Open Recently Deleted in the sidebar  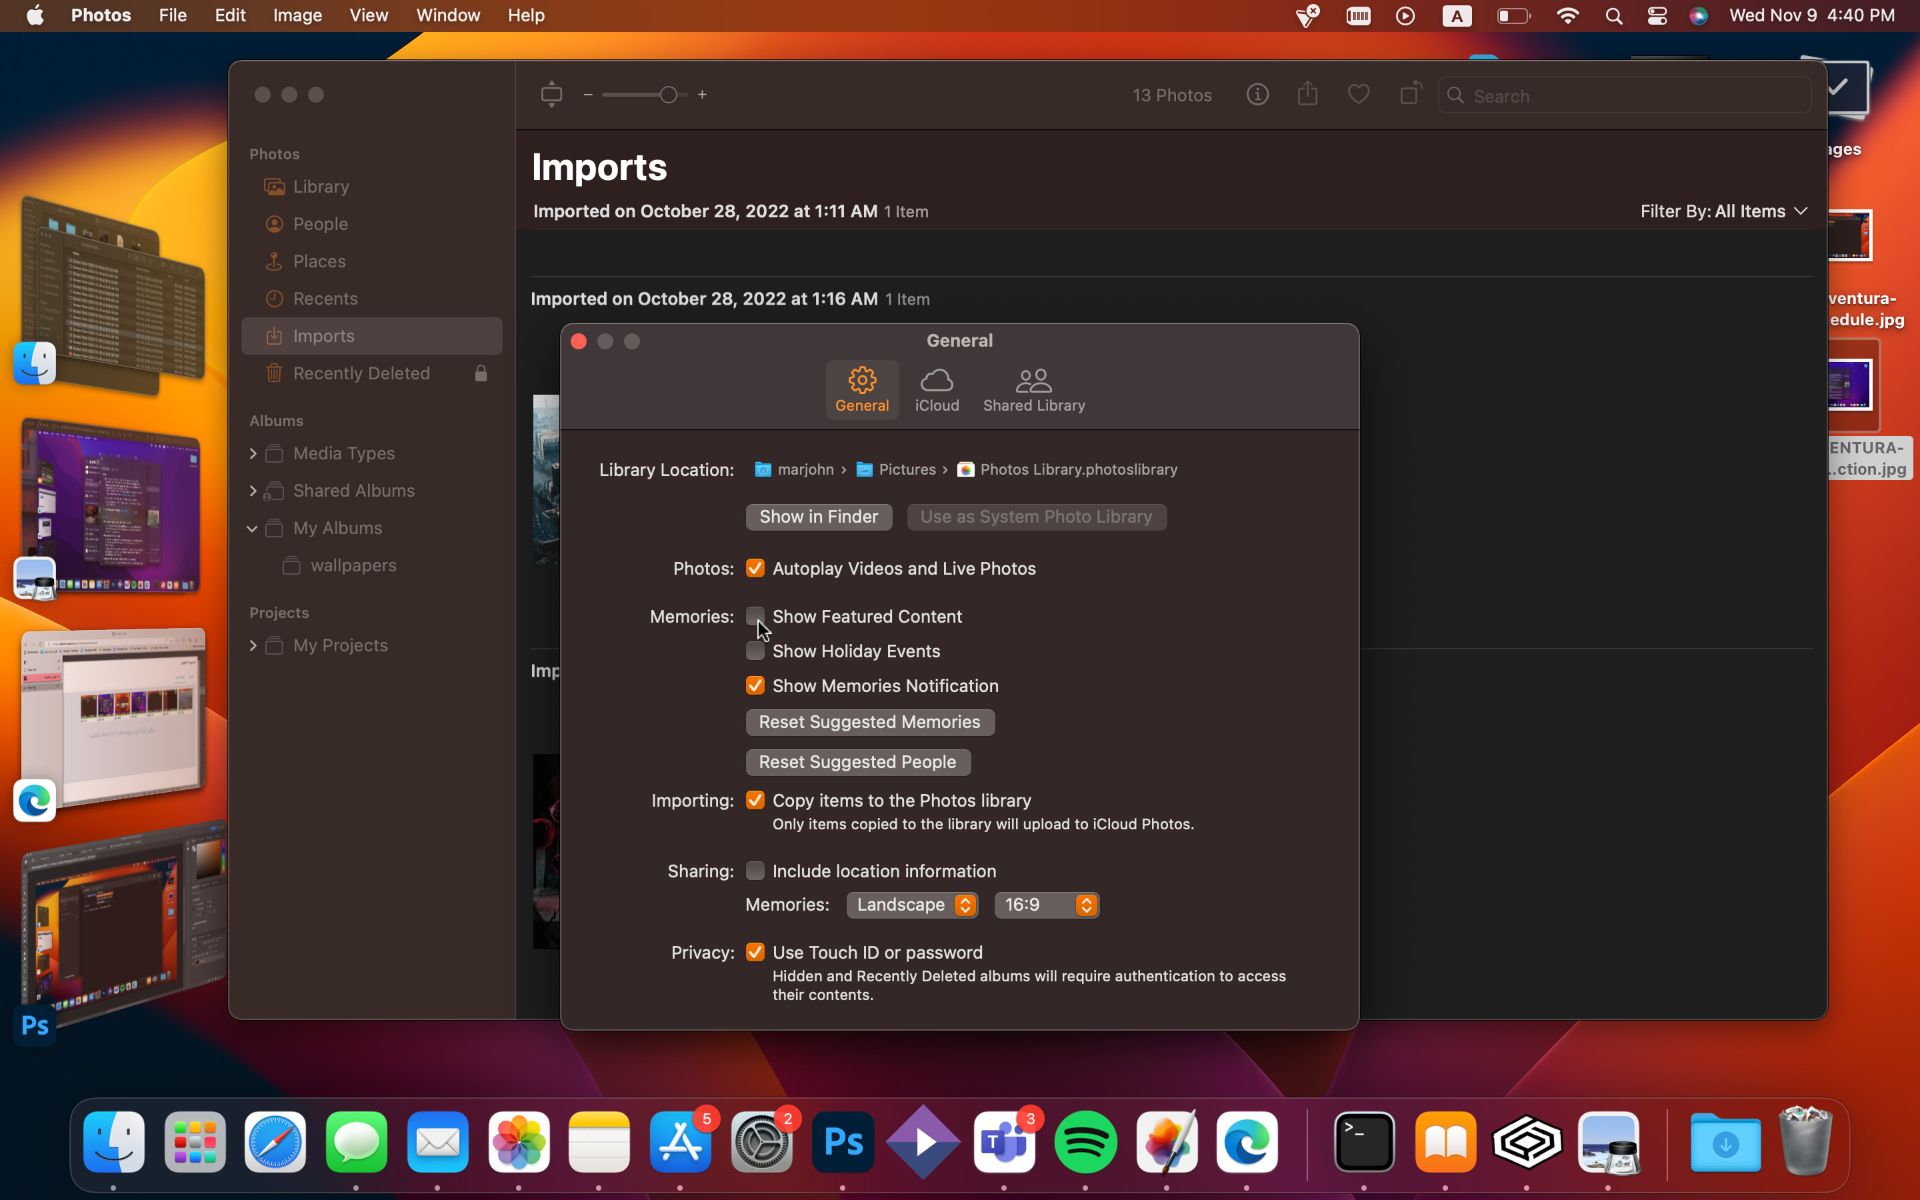tap(361, 373)
